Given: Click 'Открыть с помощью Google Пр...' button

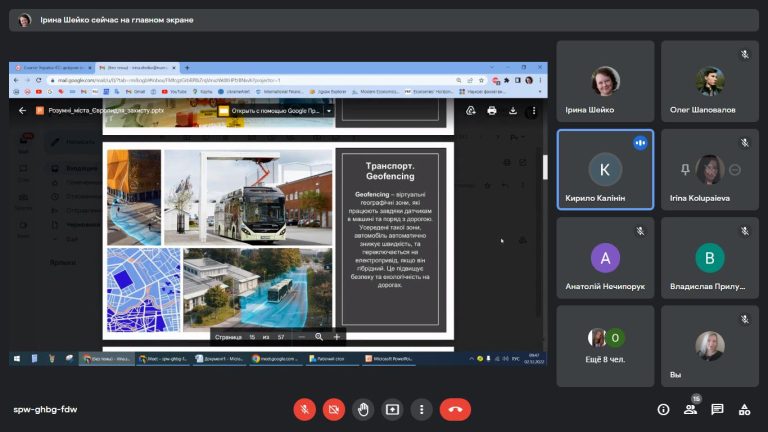Looking at the screenshot, I should (x=270, y=111).
